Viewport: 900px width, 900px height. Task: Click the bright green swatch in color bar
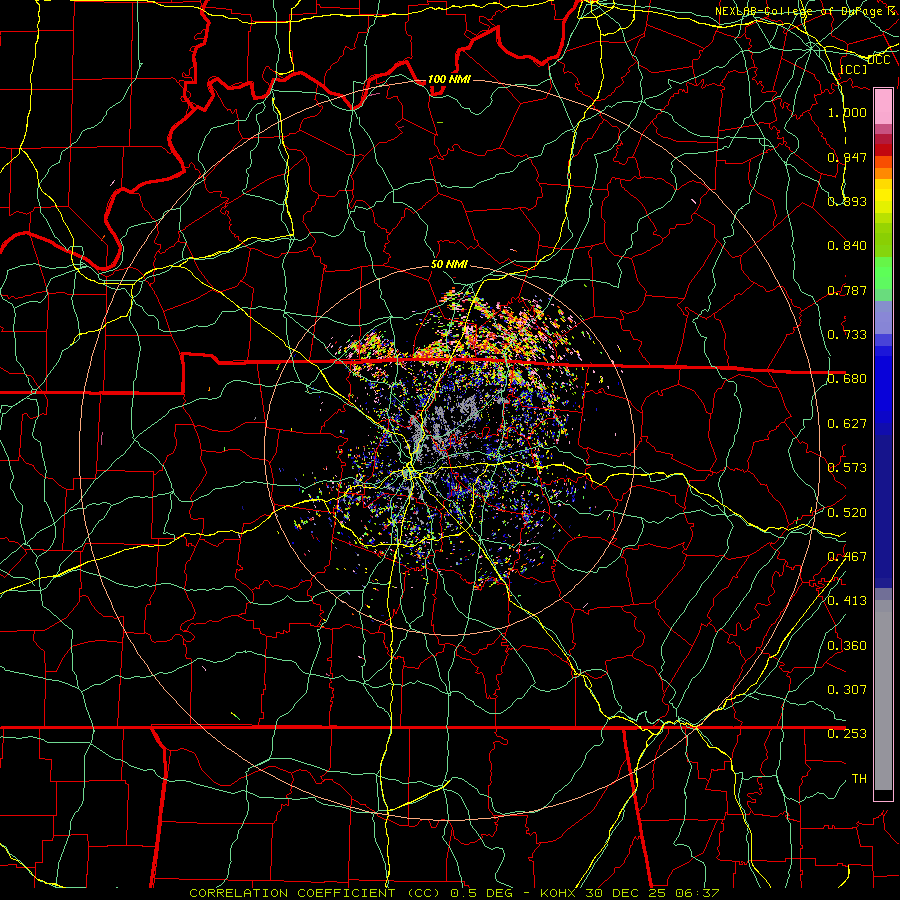coord(883,273)
